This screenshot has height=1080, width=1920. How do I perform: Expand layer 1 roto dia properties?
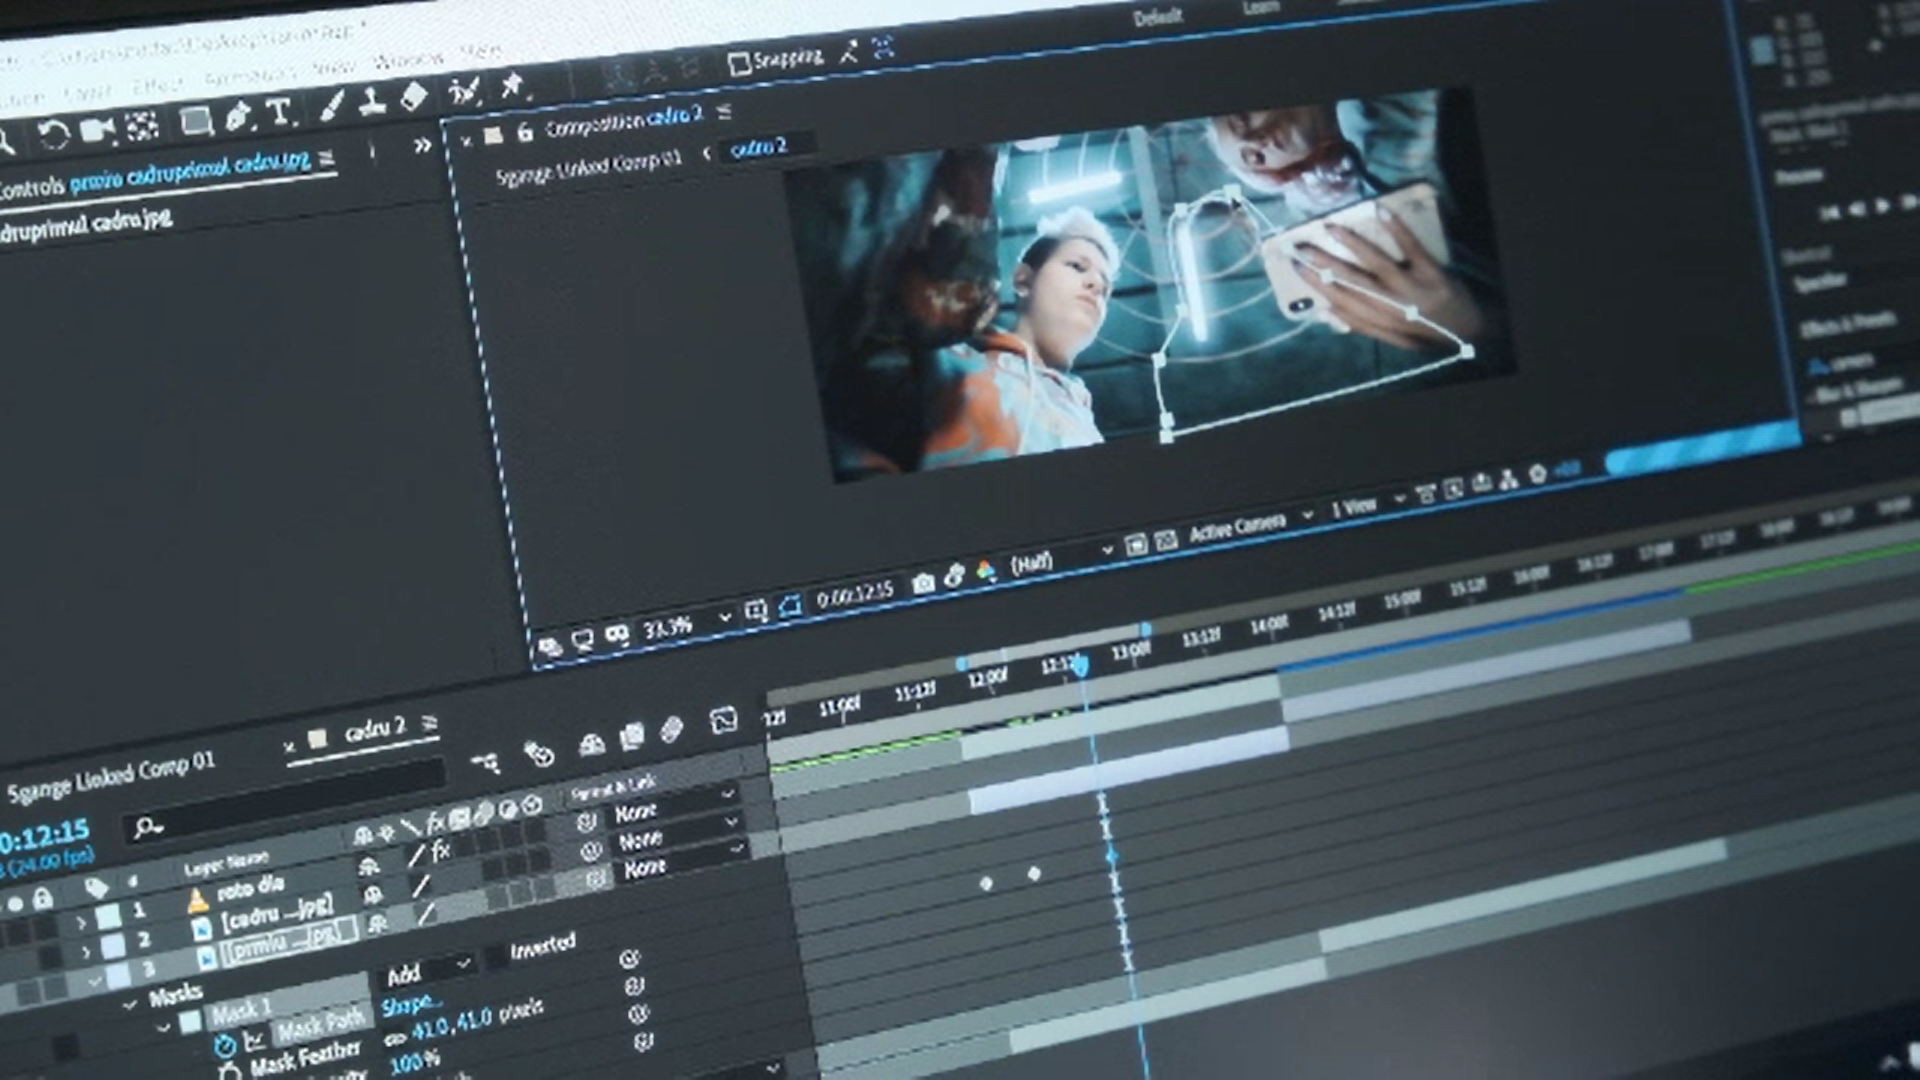click(81, 923)
